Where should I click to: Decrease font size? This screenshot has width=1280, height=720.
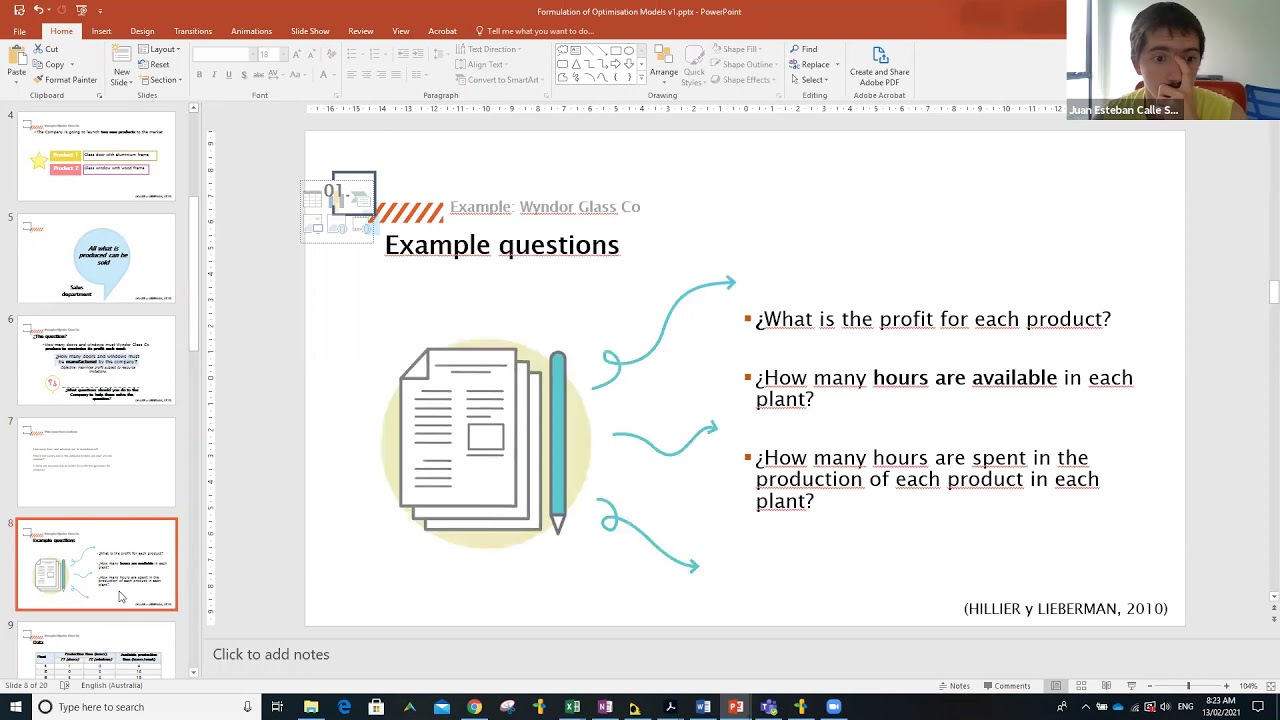pos(311,54)
